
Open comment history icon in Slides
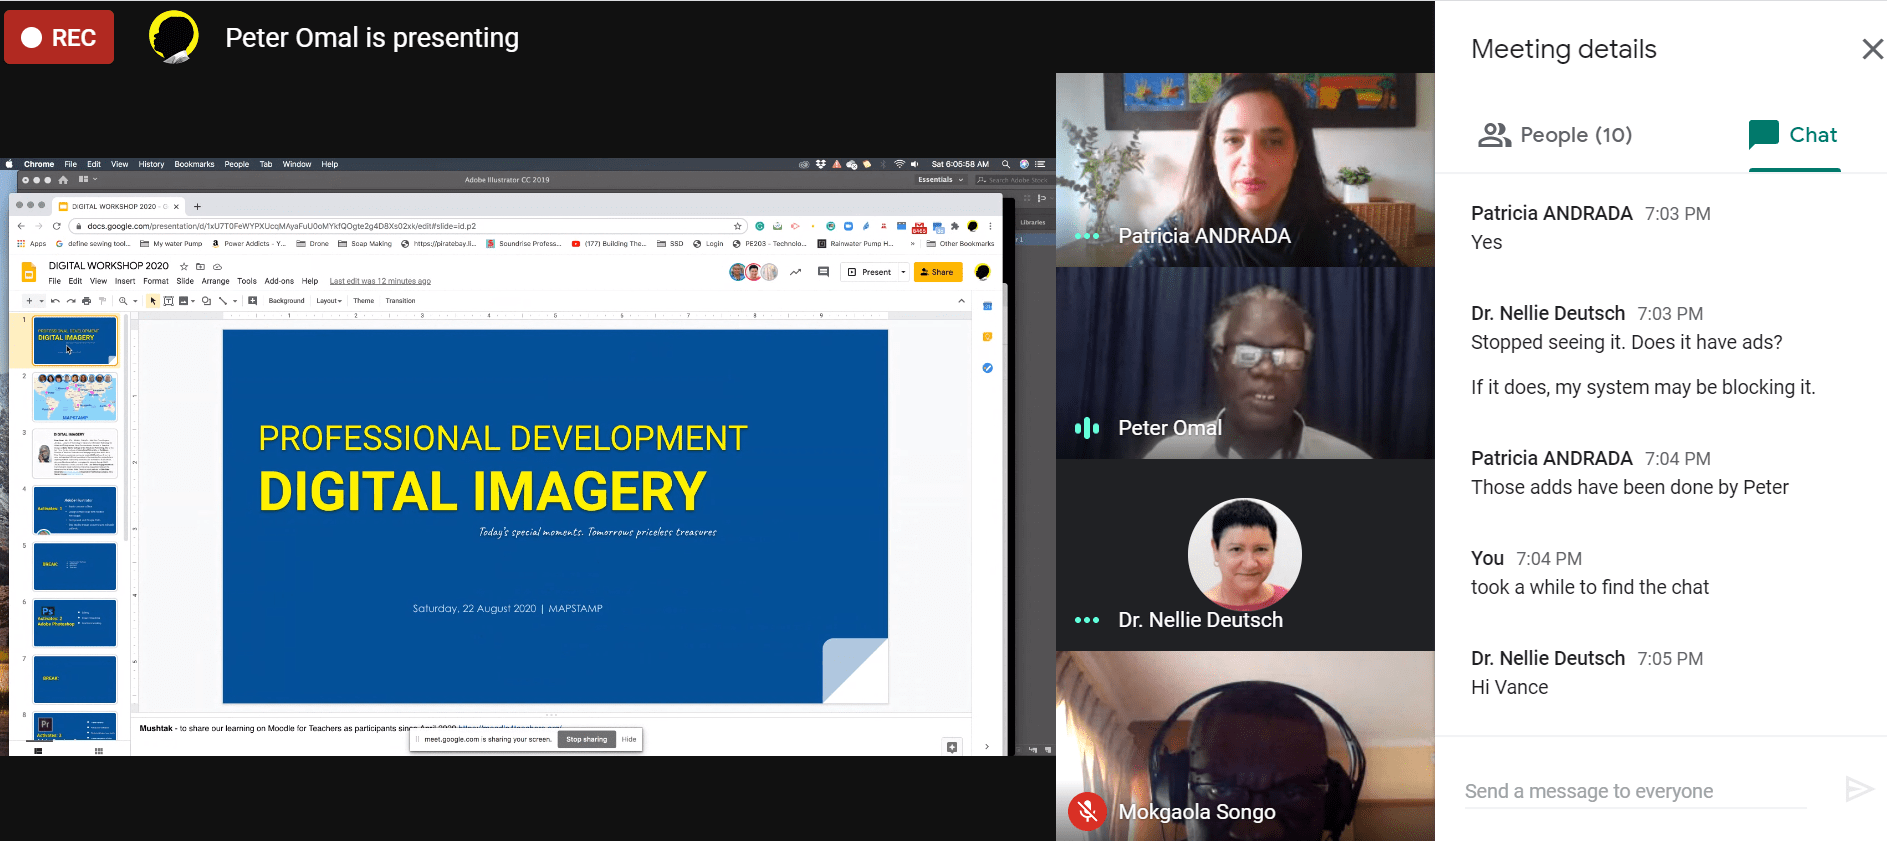[823, 272]
